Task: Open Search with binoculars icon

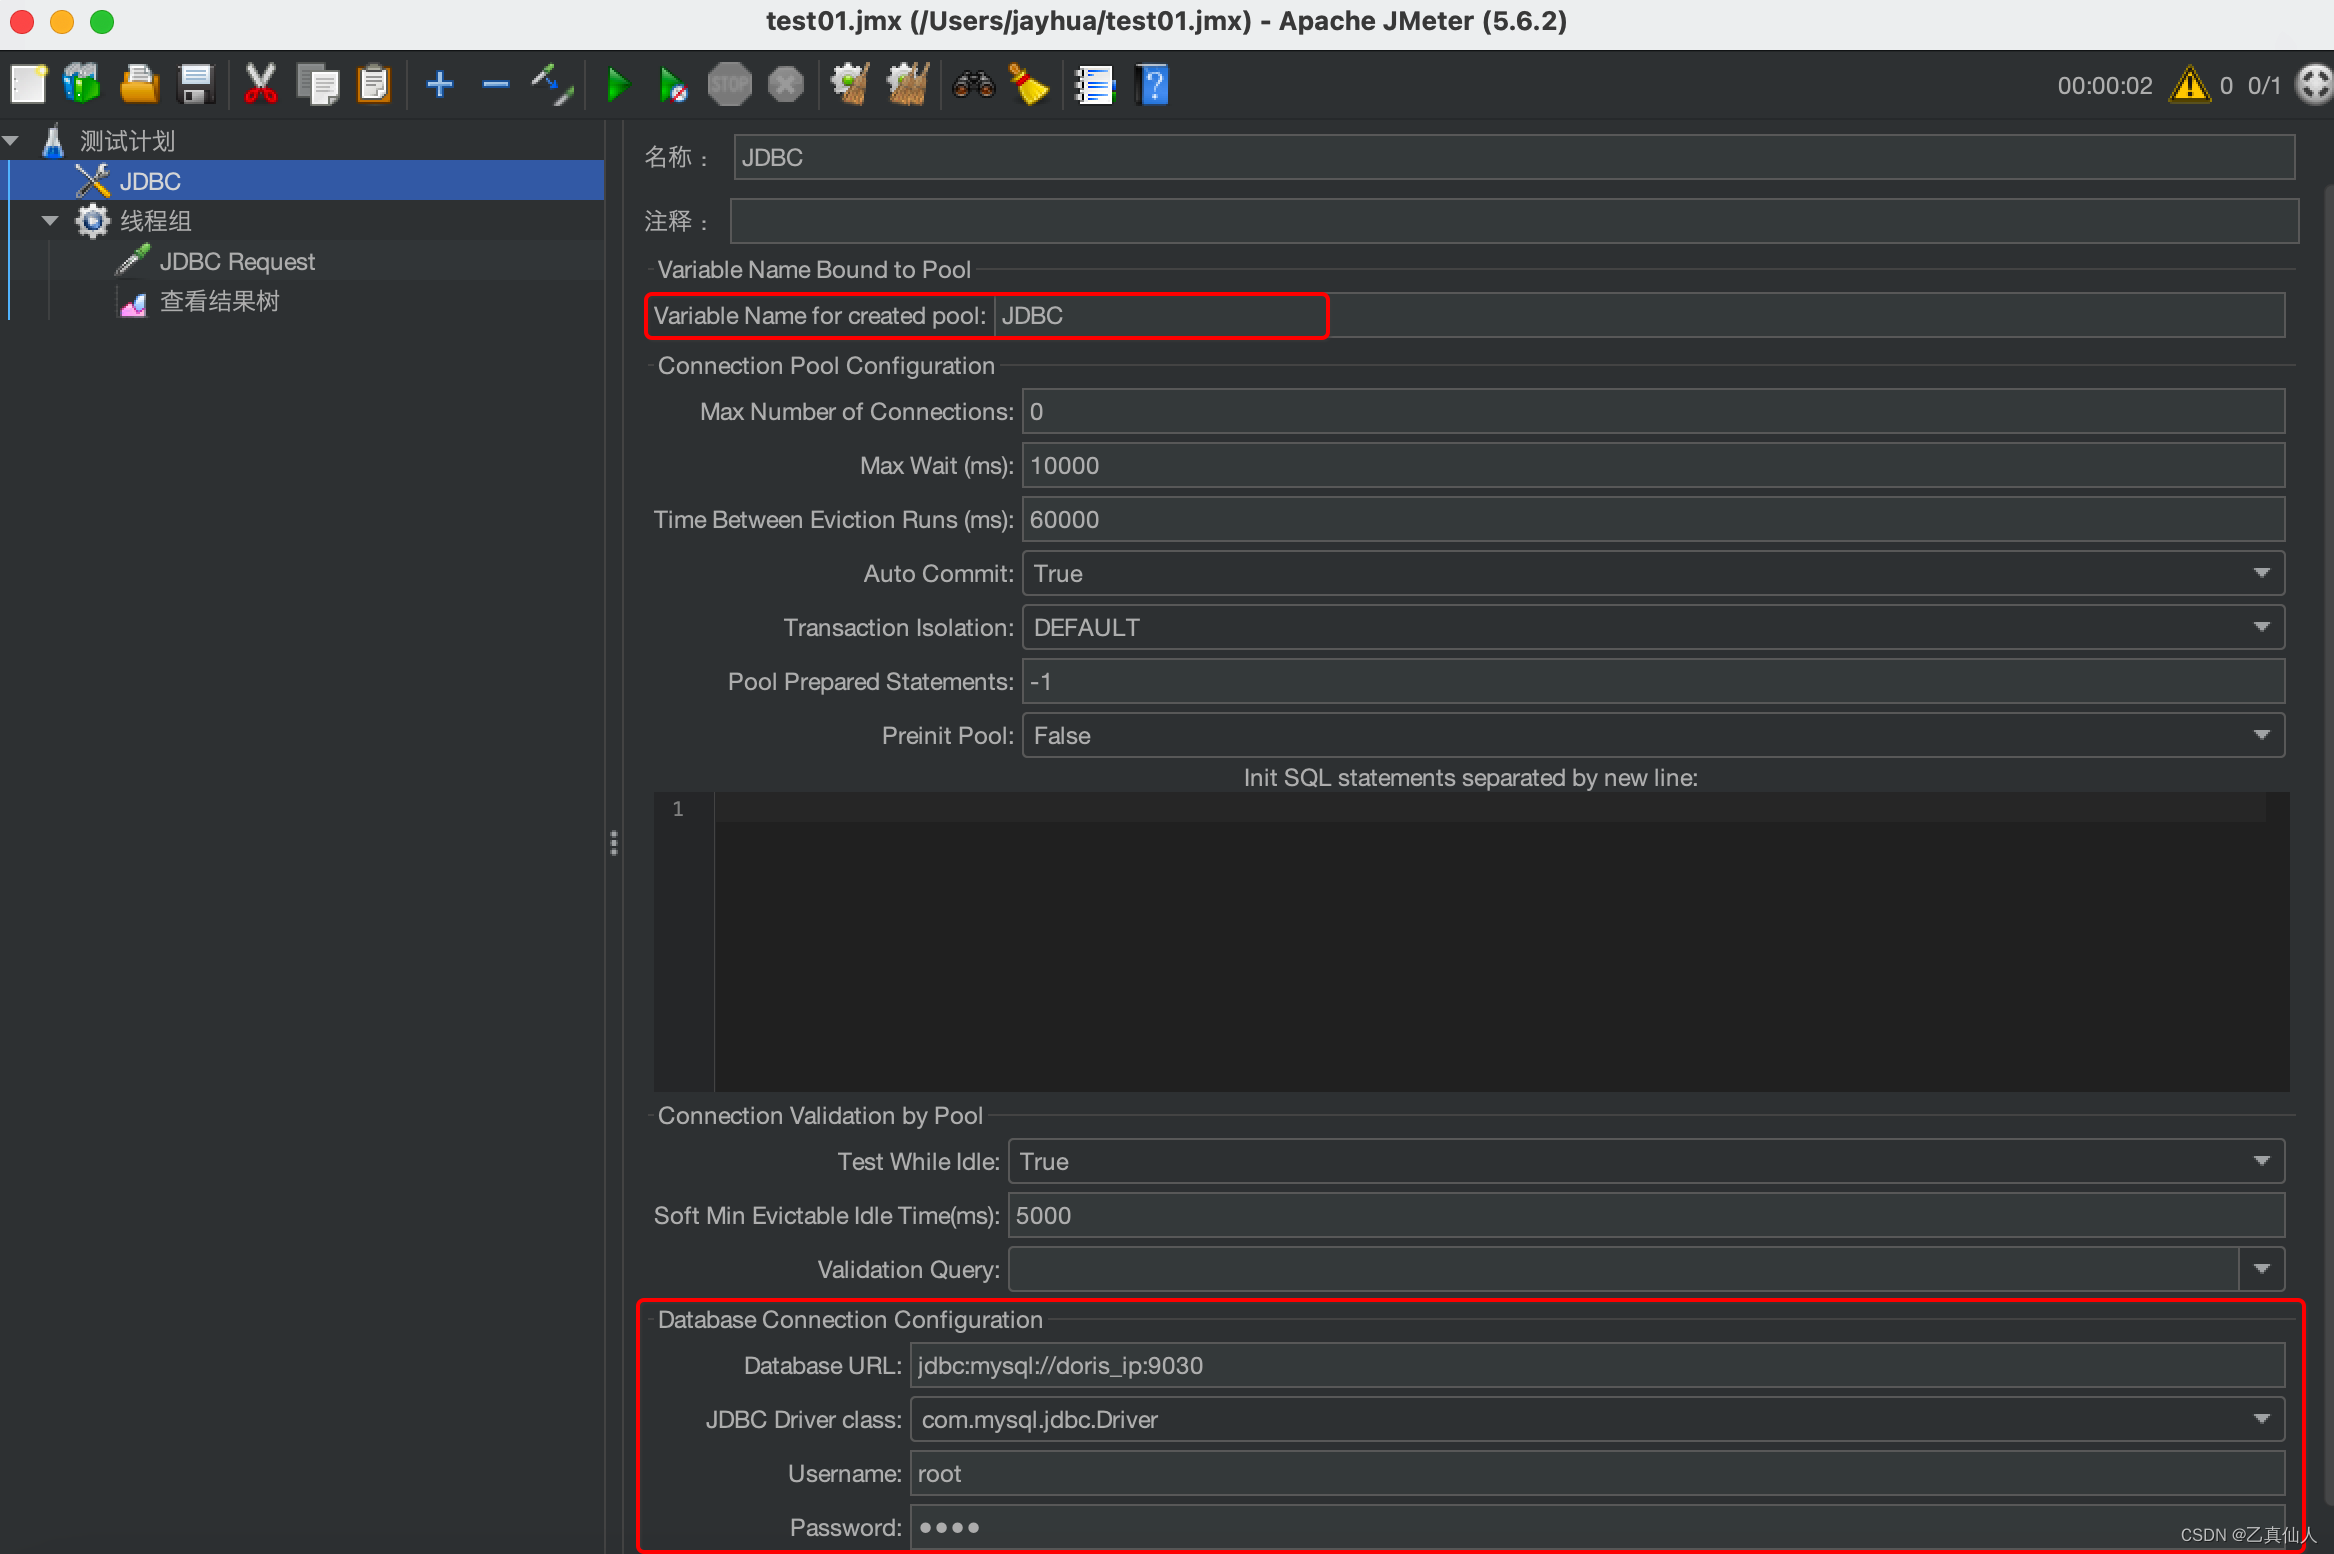Action: tap(974, 84)
